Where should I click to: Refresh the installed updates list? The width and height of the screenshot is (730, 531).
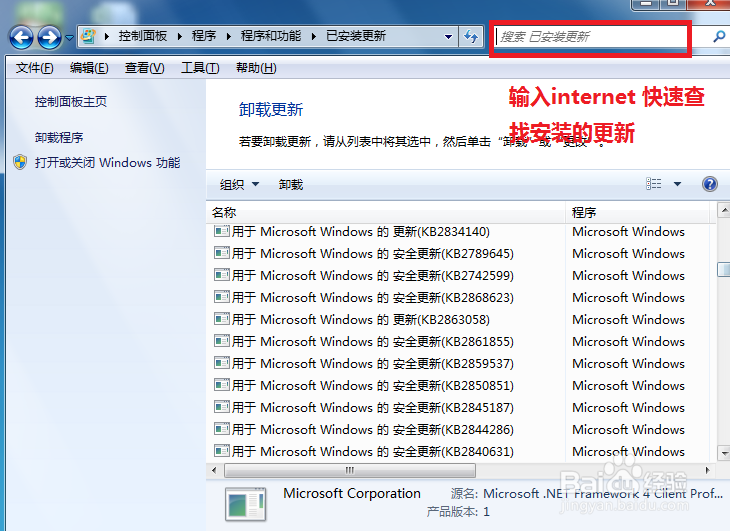(471, 36)
